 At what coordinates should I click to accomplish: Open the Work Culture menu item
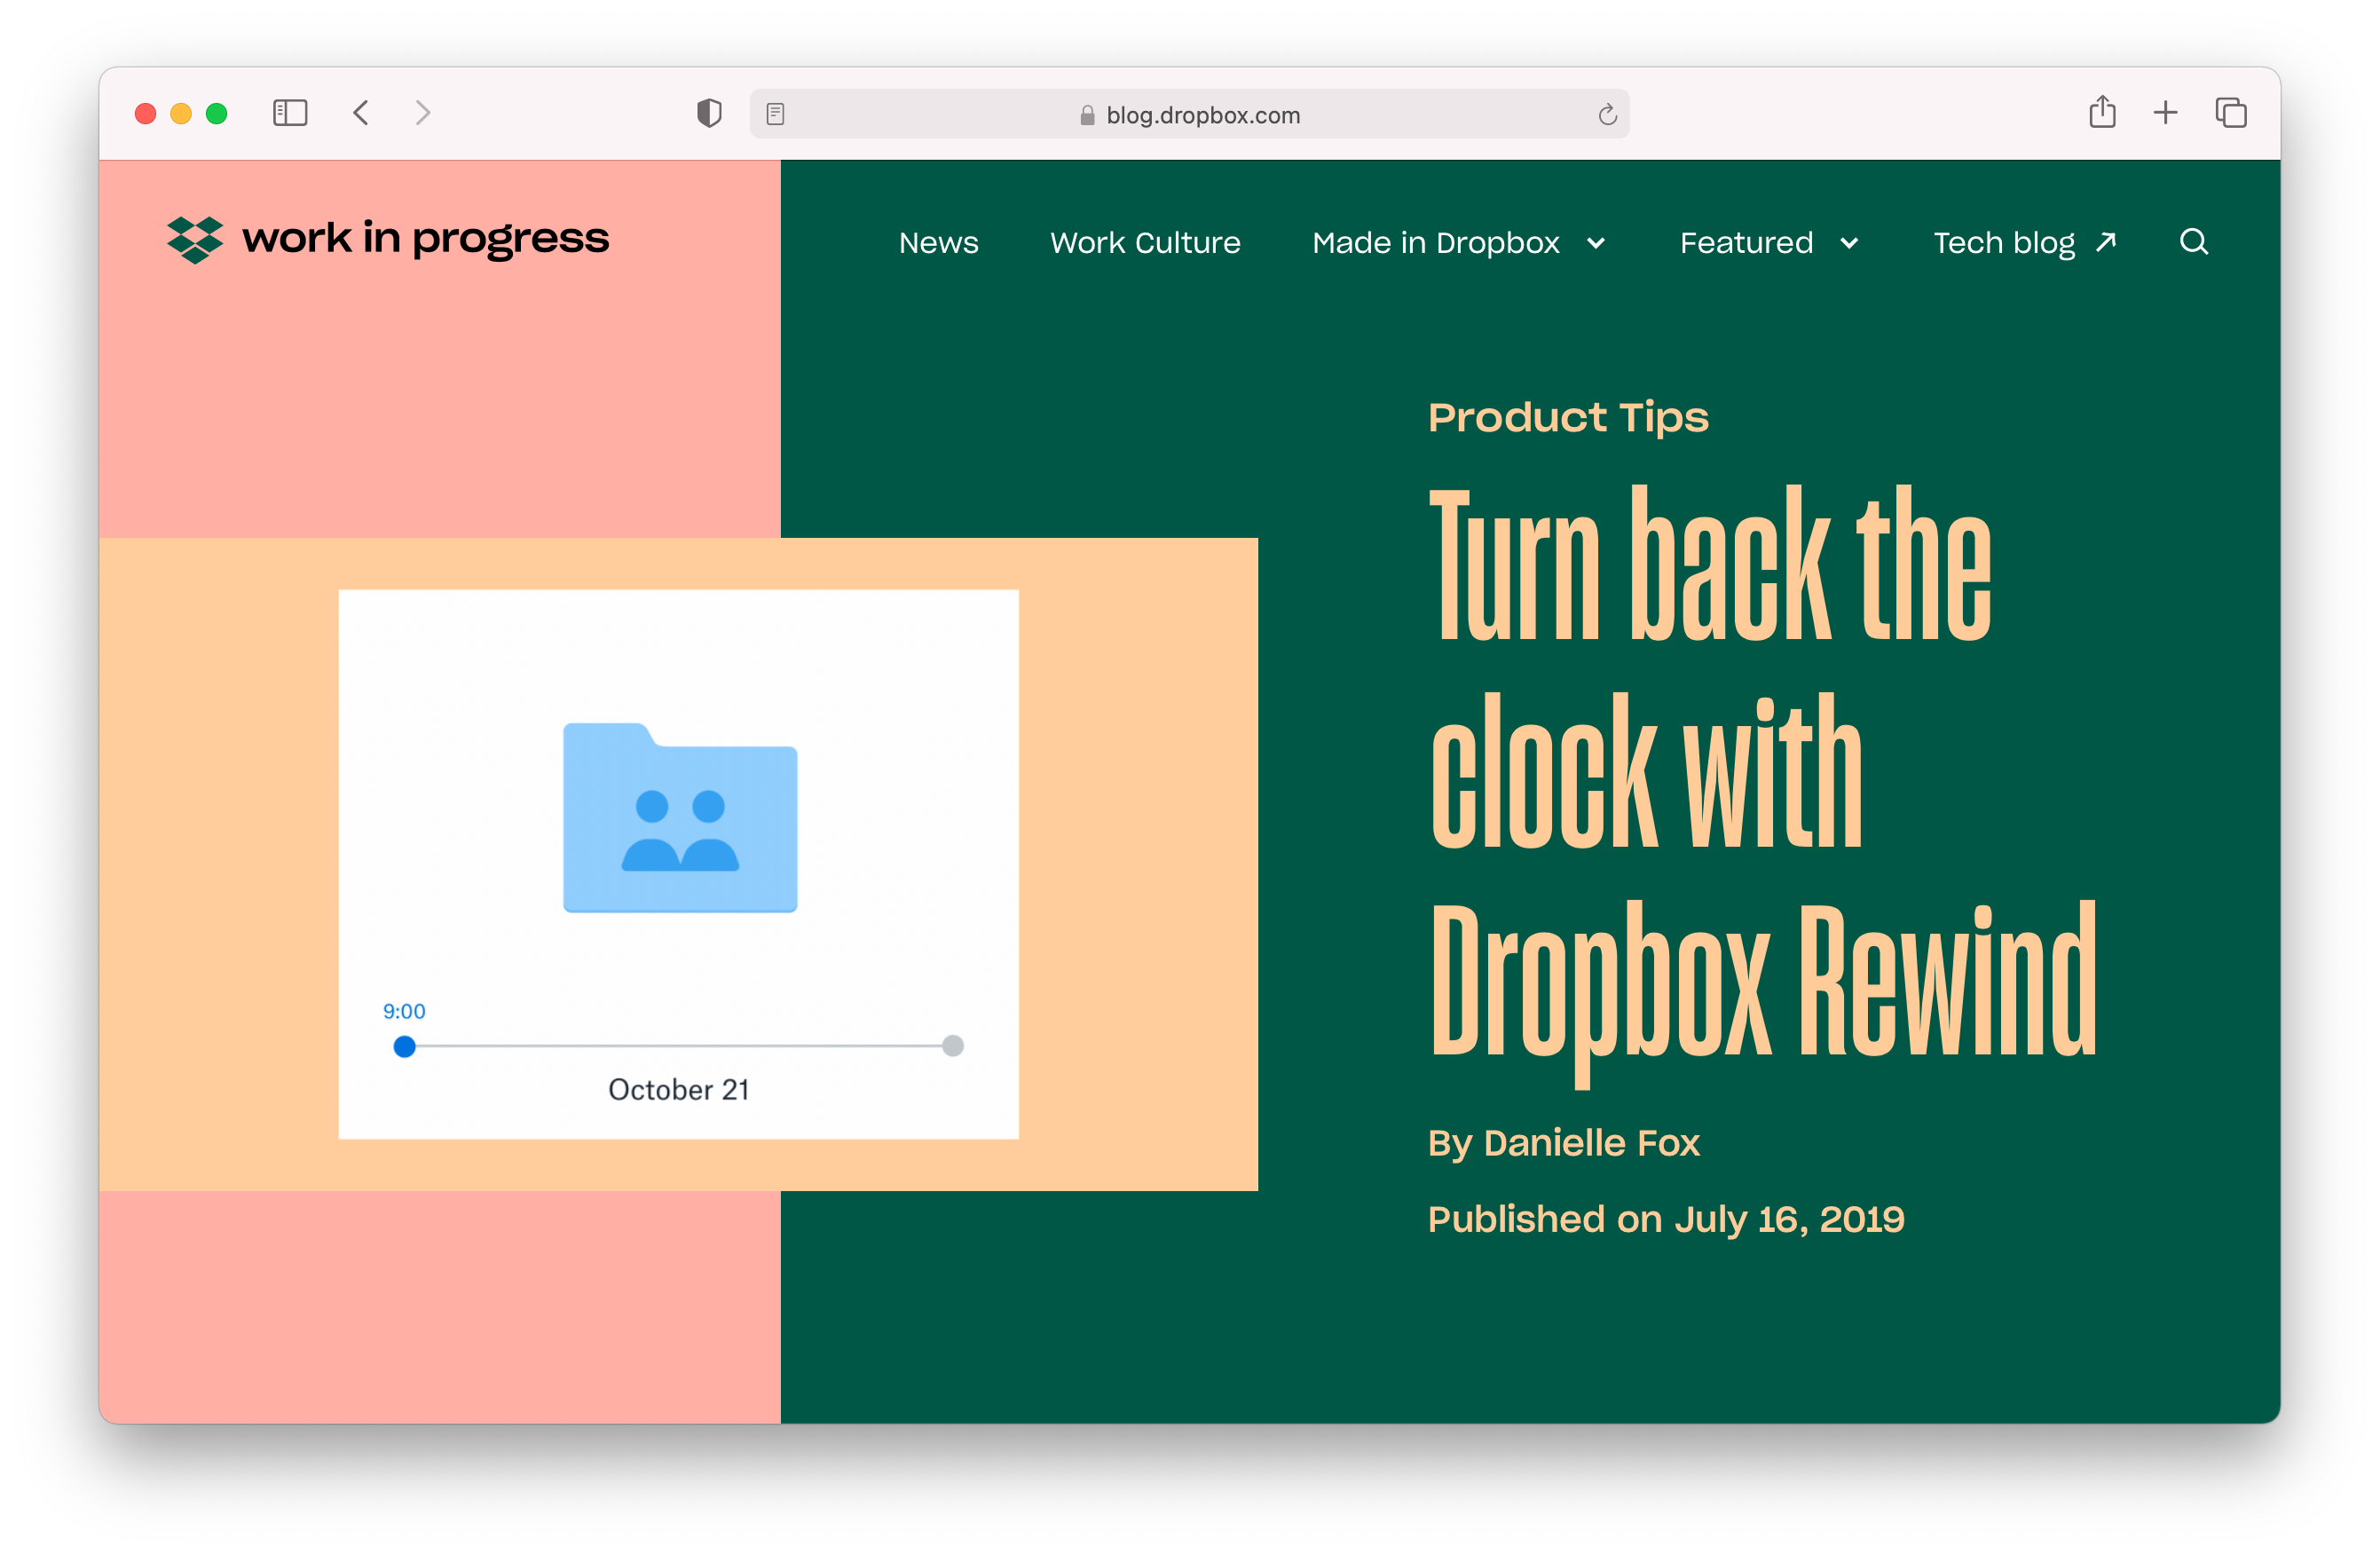pos(1145,242)
